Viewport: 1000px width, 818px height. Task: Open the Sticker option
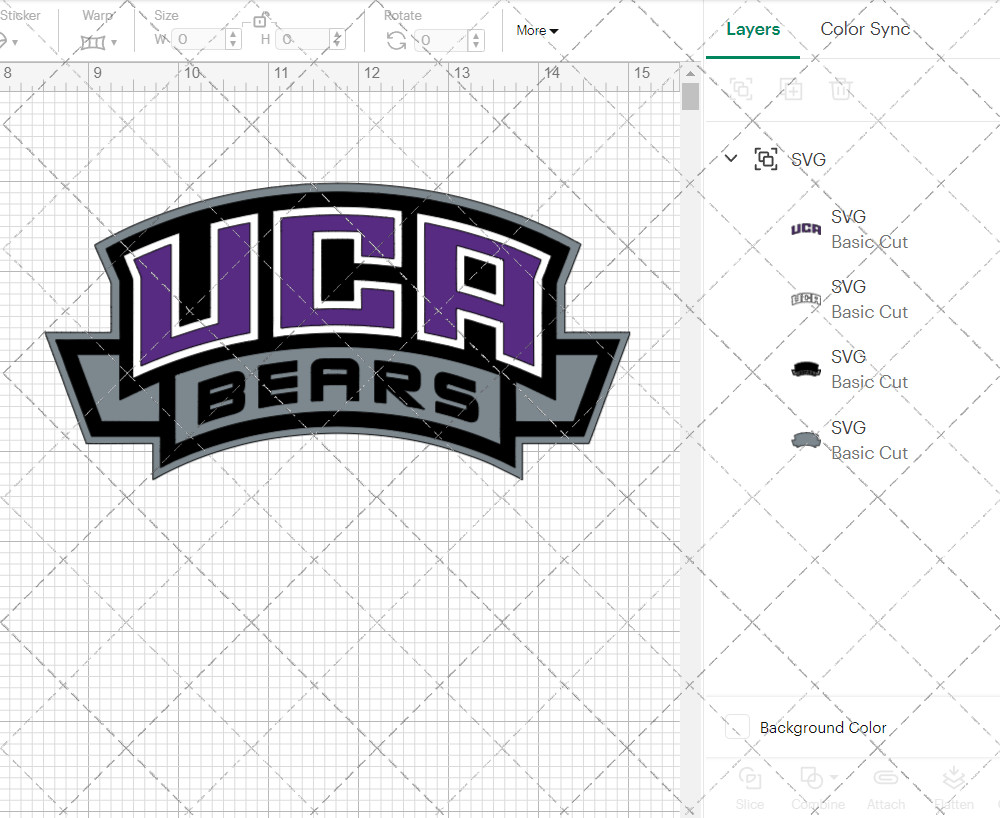12,40
